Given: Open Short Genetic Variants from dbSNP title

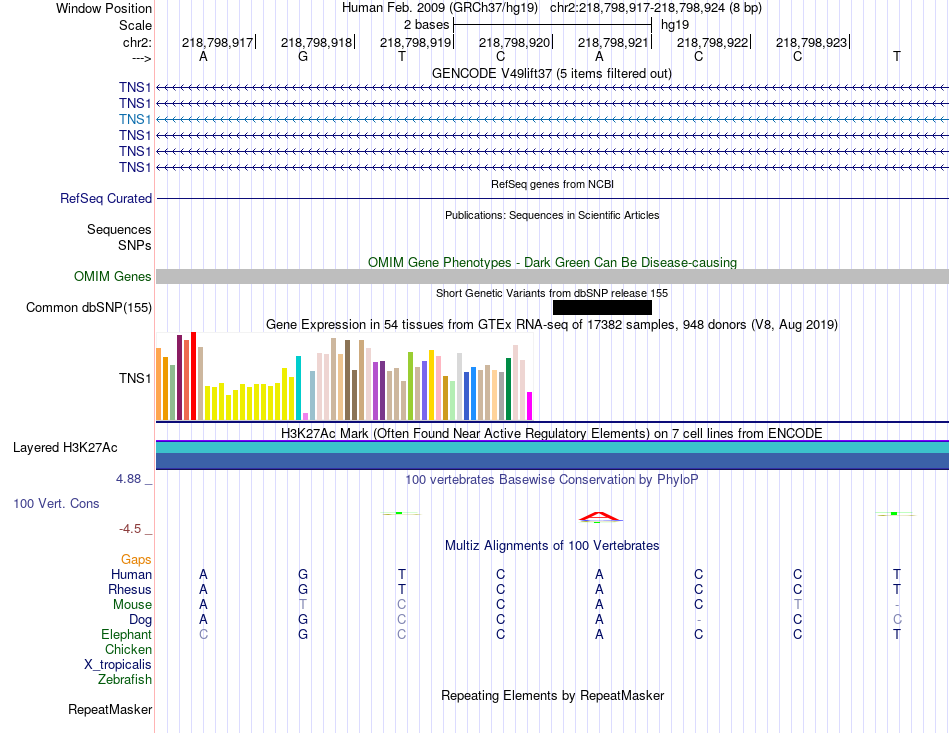Looking at the screenshot, I should 552,293.
